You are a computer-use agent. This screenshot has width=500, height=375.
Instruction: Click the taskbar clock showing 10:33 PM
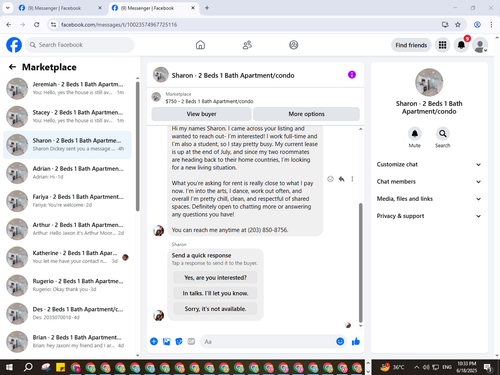pyautogui.click(x=467, y=367)
